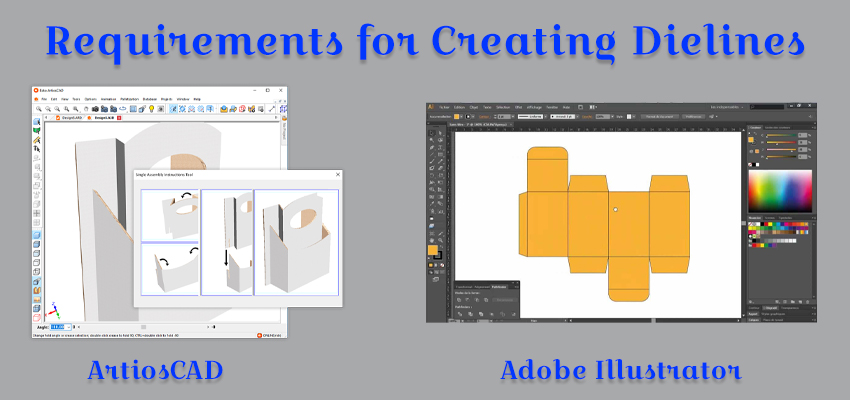Select the Selection tool in Illustrator
Screen dimensions: 850x400
tap(432, 133)
